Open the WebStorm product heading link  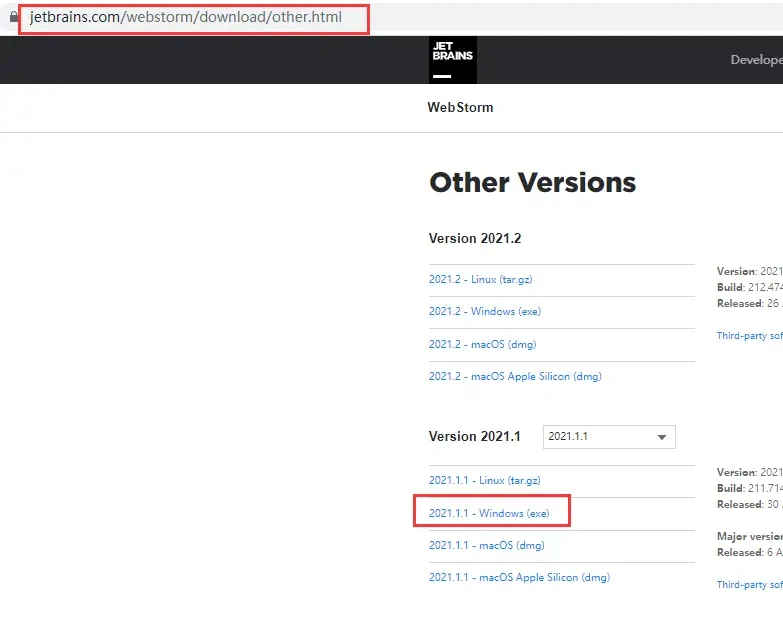click(460, 107)
